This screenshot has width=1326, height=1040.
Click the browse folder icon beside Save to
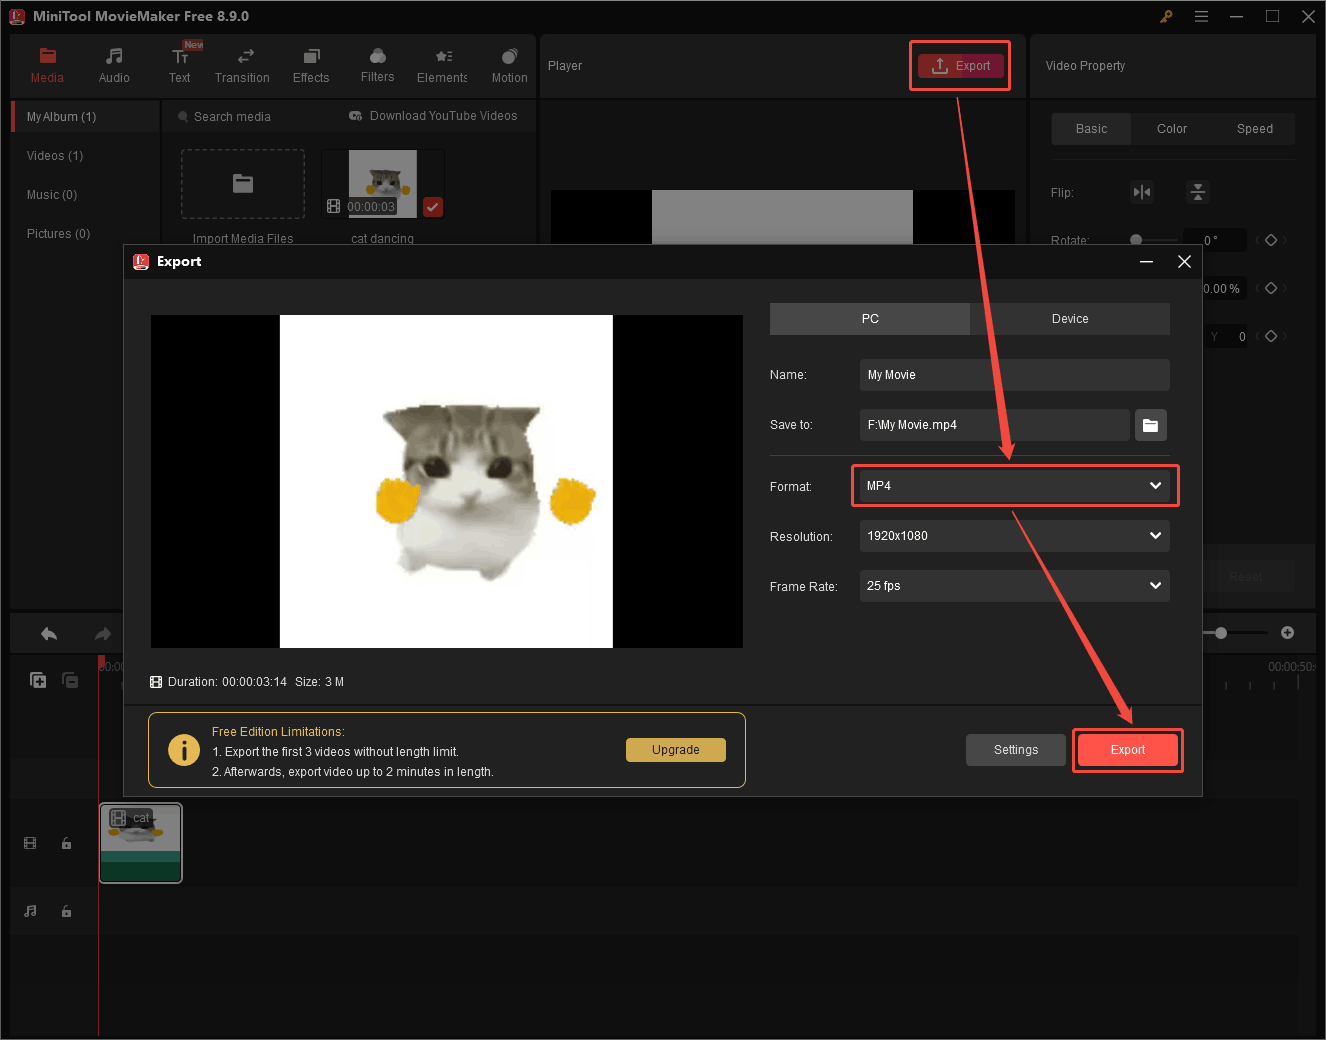click(x=1150, y=425)
